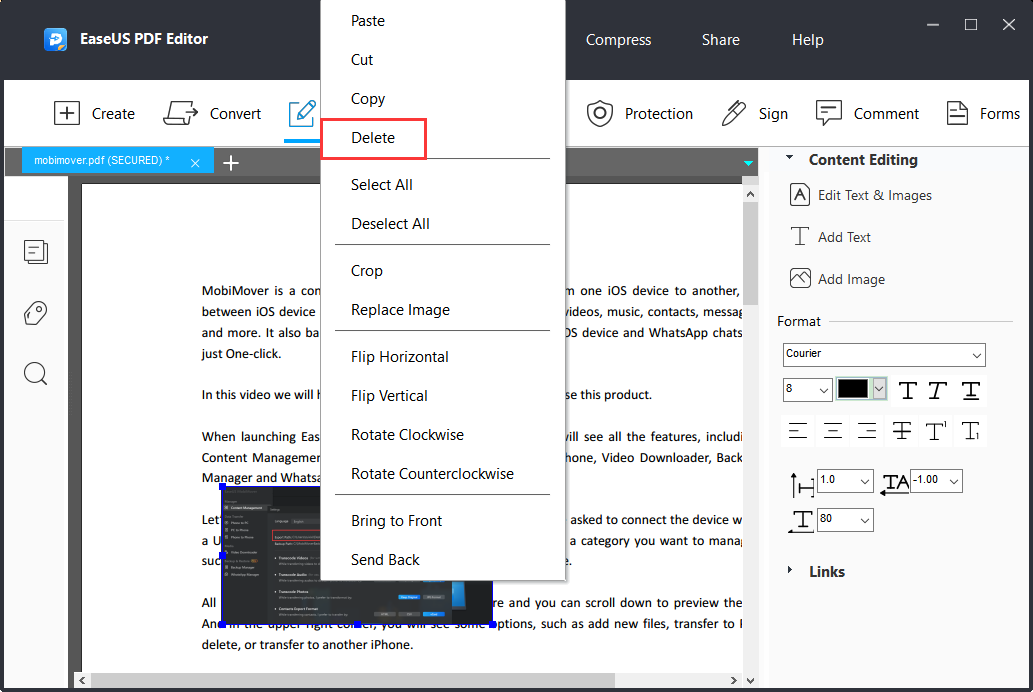Image resolution: width=1033 pixels, height=692 pixels.
Task: Choose Send Back in context menu
Action: click(443, 560)
